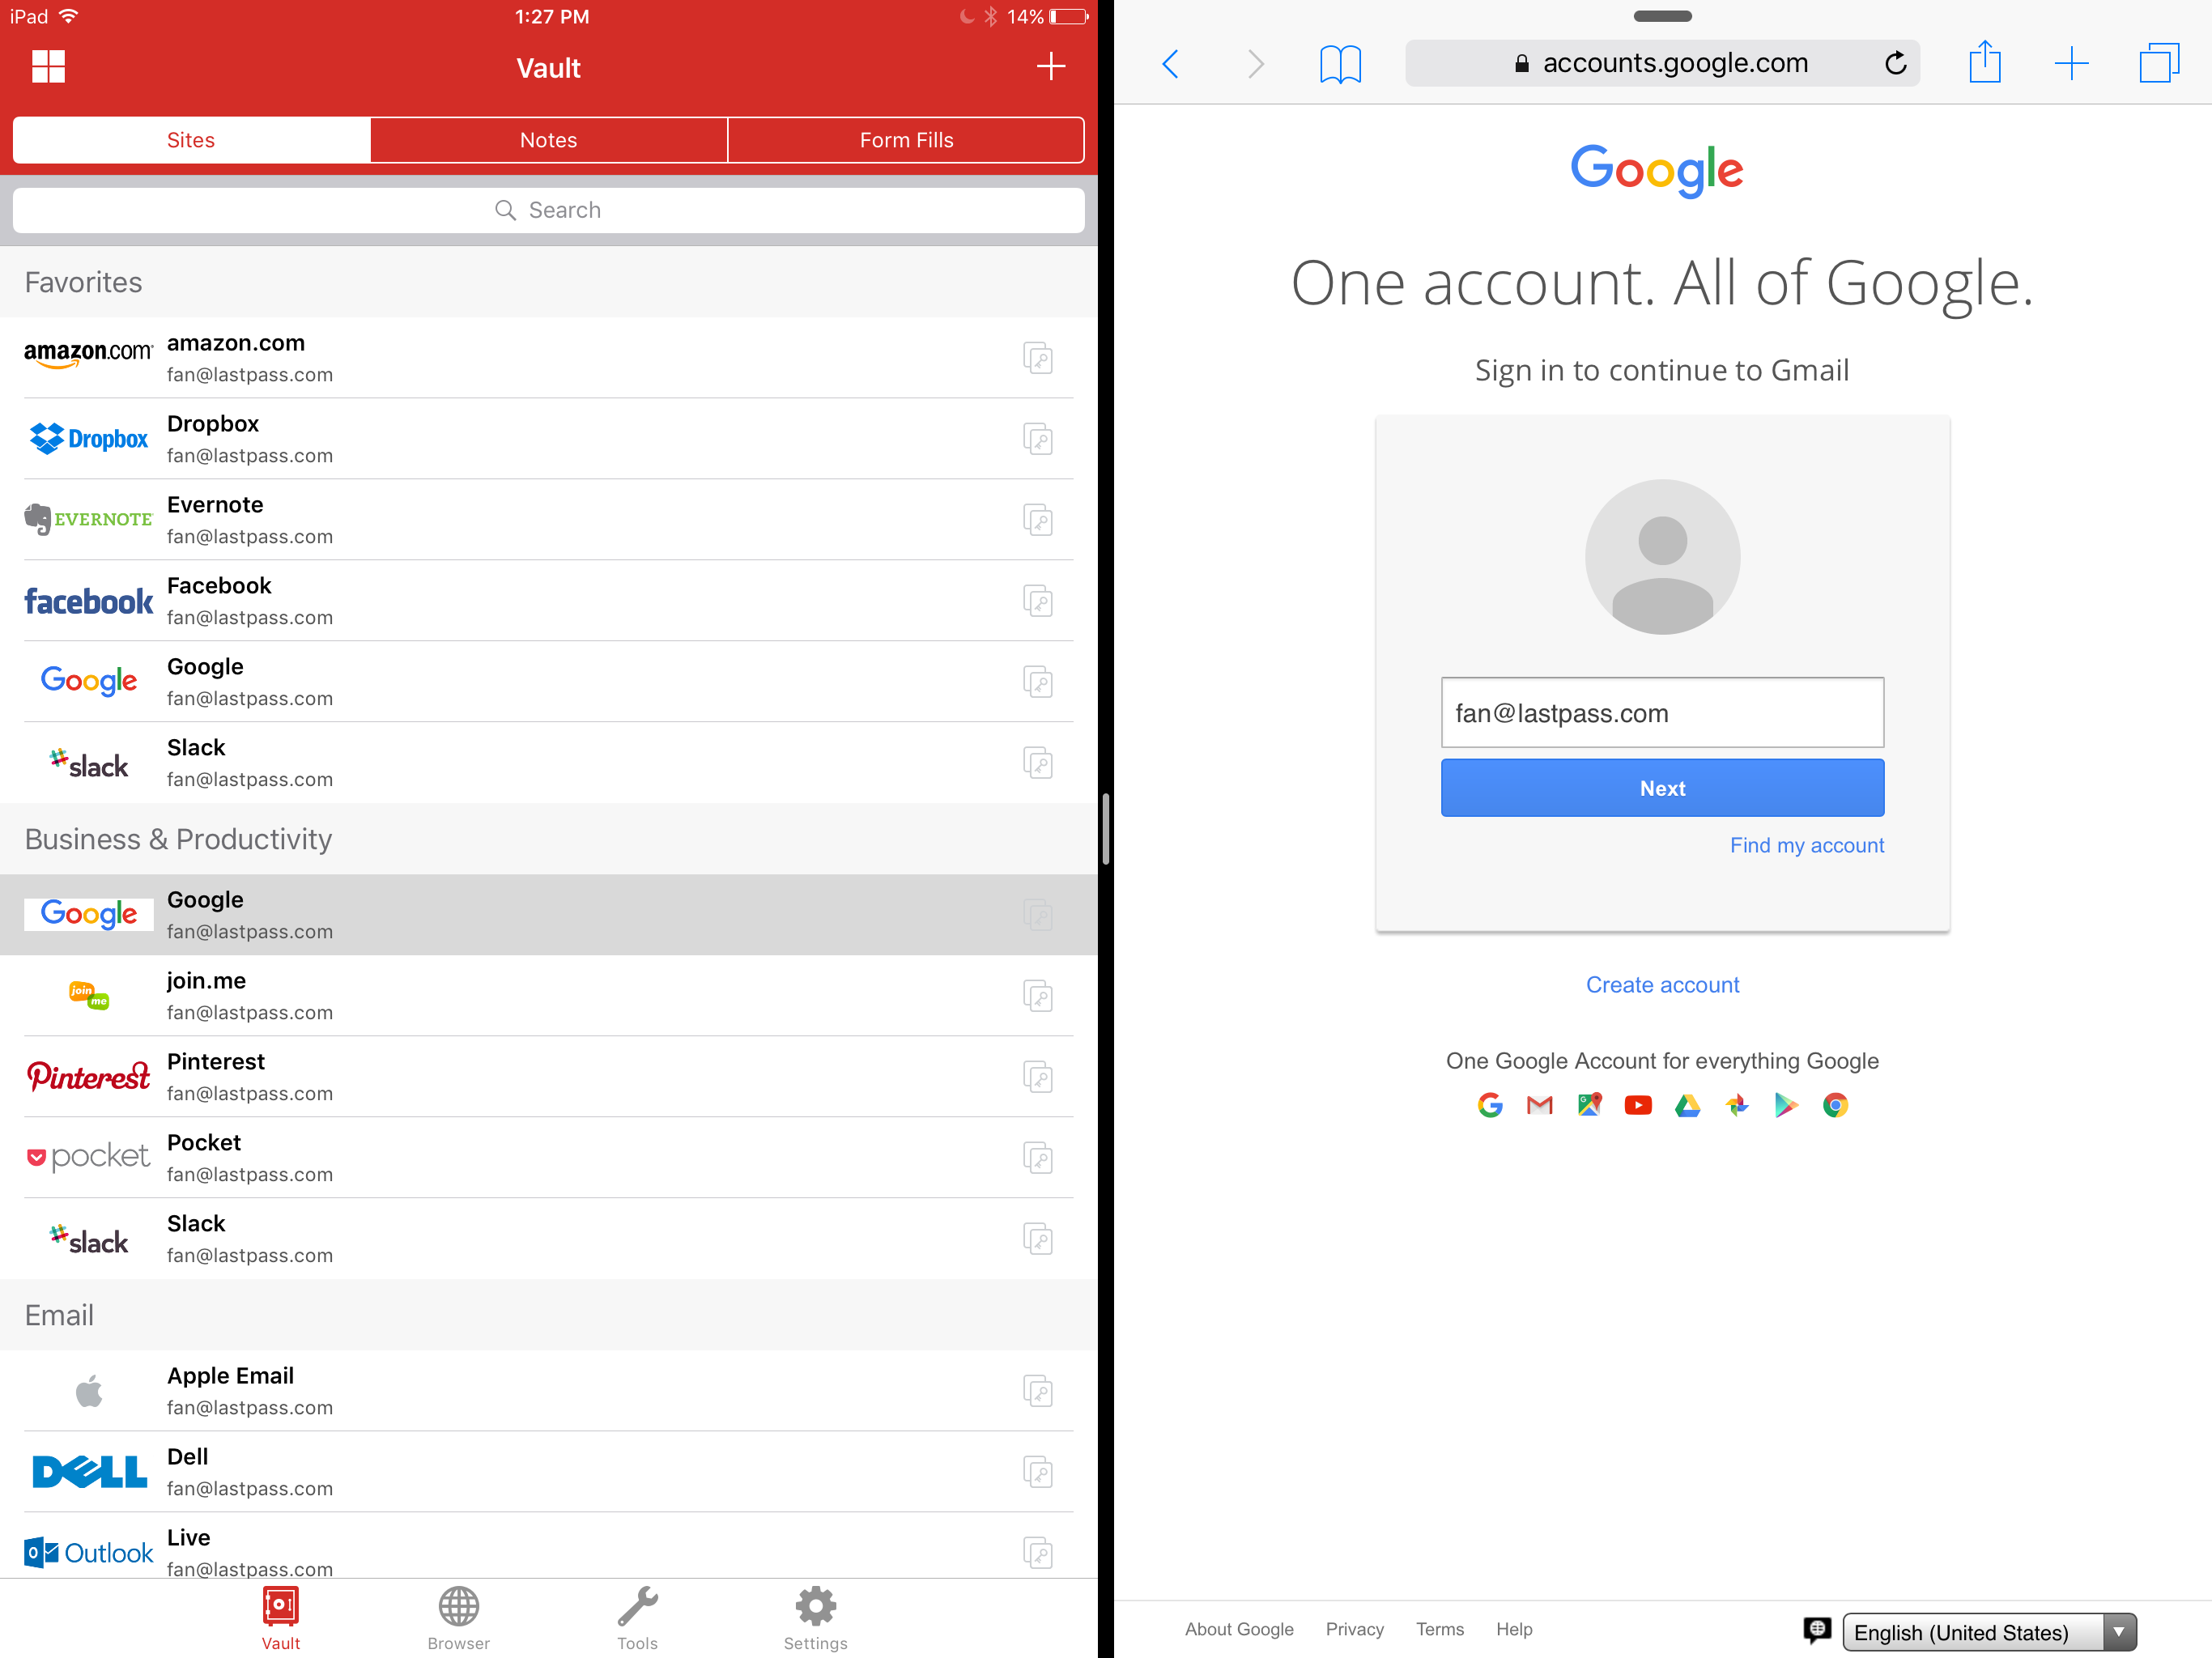
Task: Copy password icon for Pinterest
Action: [x=1038, y=1077]
